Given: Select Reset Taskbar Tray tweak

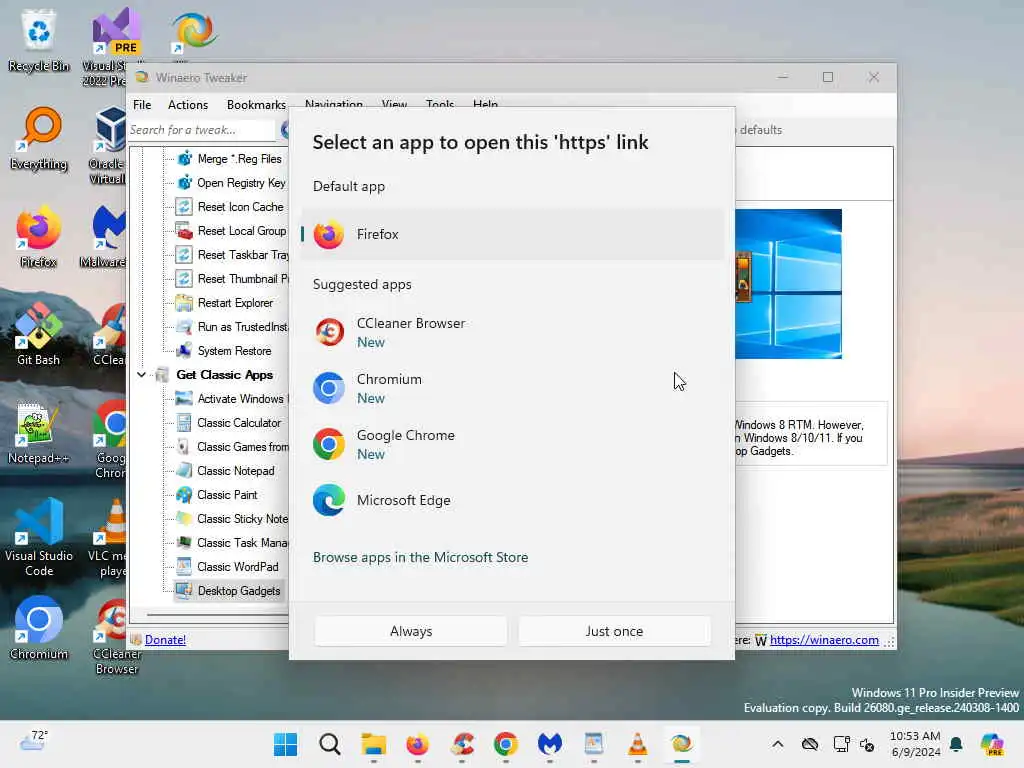Looking at the screenshot, I should (232, 255).
